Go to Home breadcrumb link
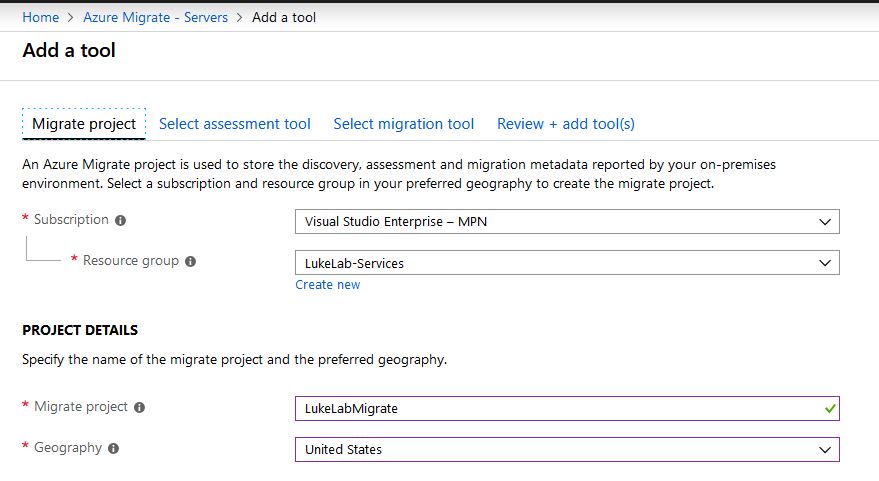This screenshot has width=879, height=481. click(x=40, y=17)
